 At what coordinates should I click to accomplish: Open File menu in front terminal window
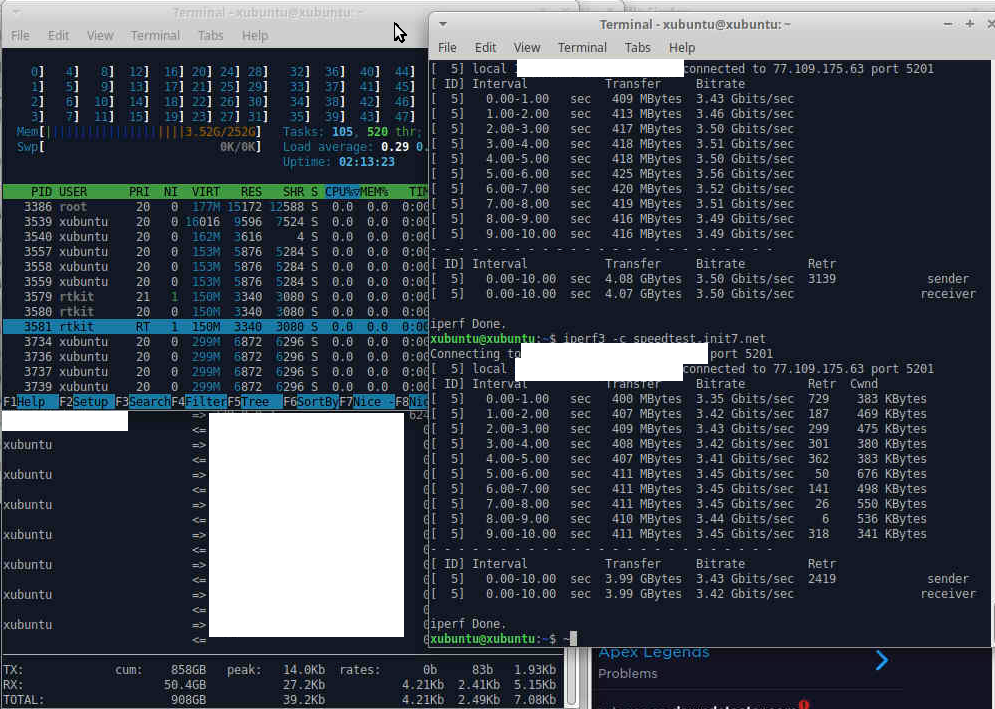(447, 48)
